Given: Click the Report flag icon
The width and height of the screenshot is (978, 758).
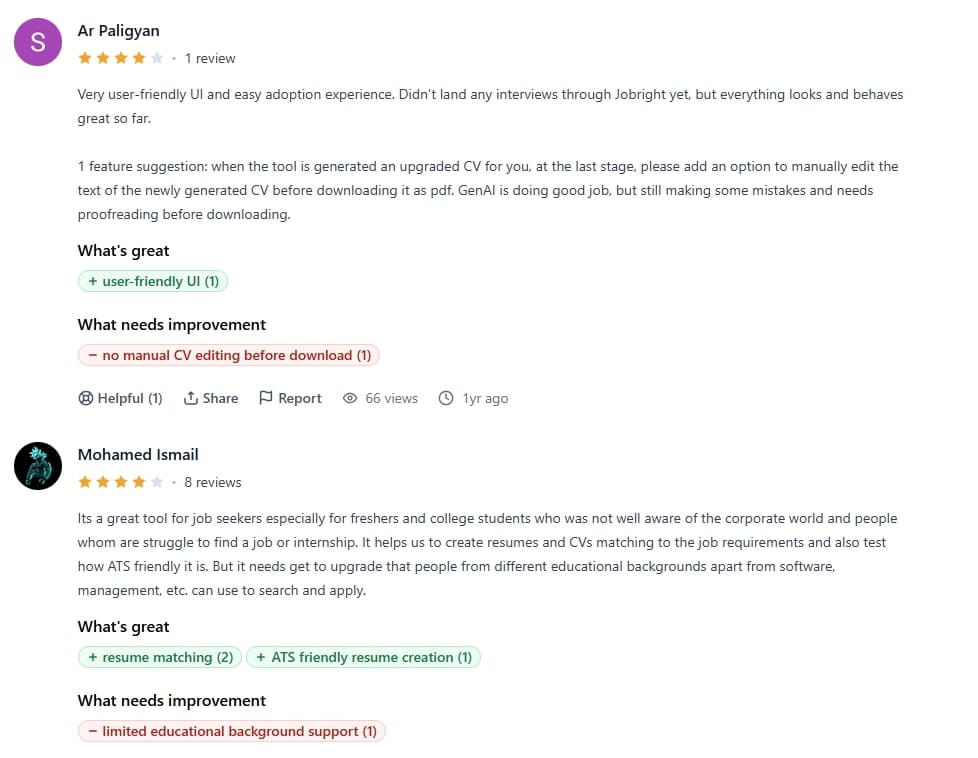Looking at the screenshot, I should tap(266, 398).
